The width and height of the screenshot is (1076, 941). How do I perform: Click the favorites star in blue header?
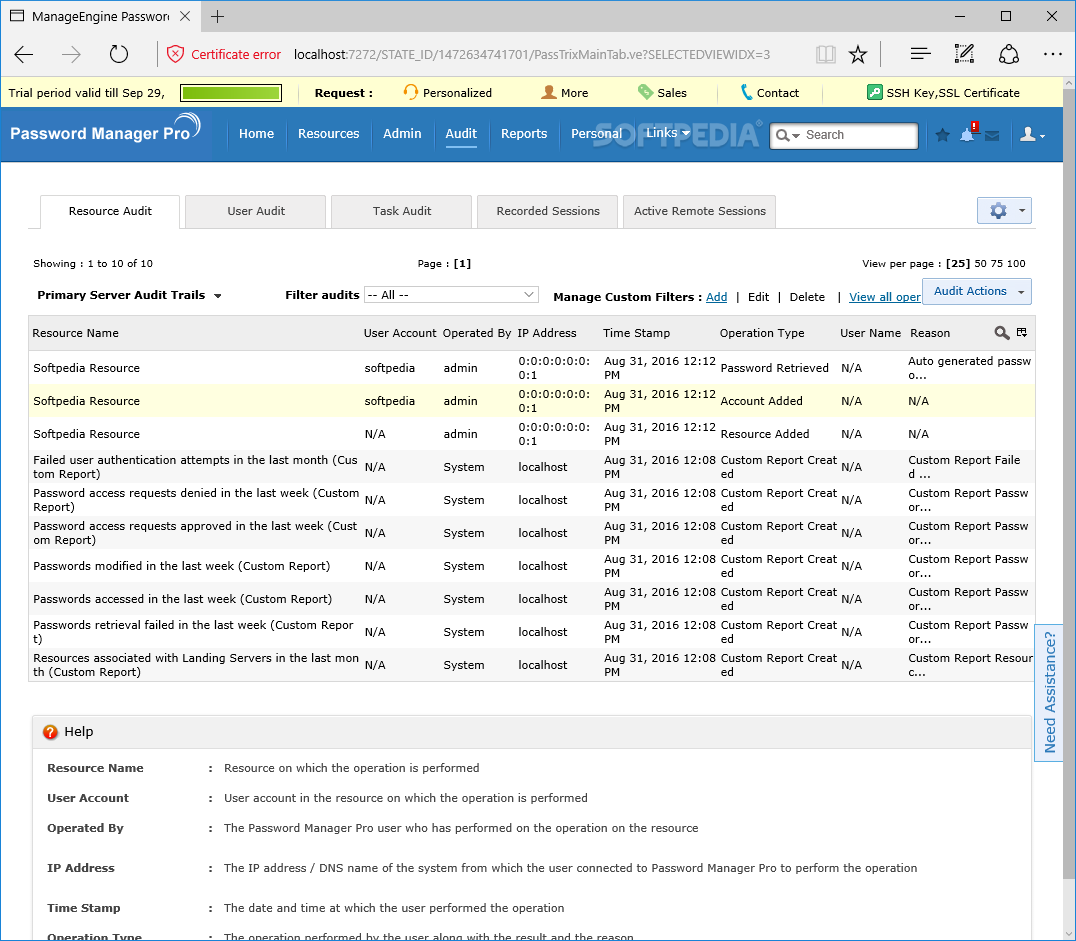tap(943, 135)
